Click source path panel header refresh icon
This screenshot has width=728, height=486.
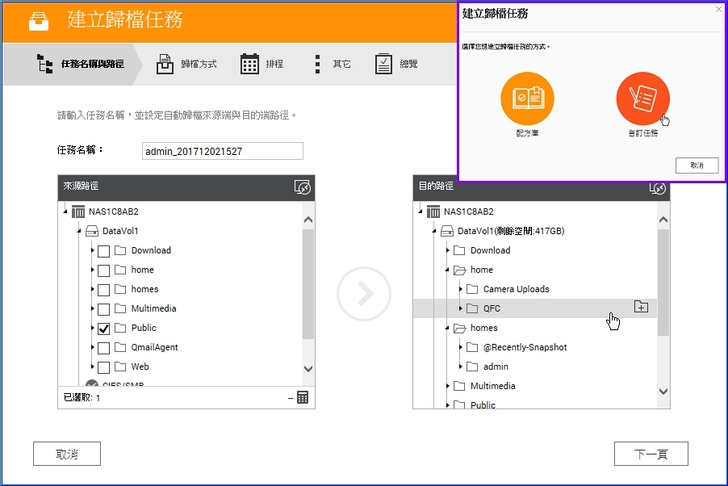click(x=303, y=187)
